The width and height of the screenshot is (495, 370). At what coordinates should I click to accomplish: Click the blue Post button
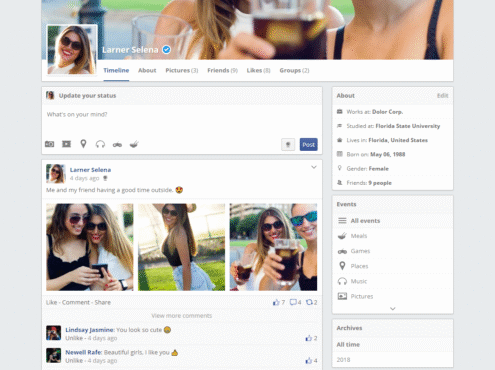pos(309,145)
